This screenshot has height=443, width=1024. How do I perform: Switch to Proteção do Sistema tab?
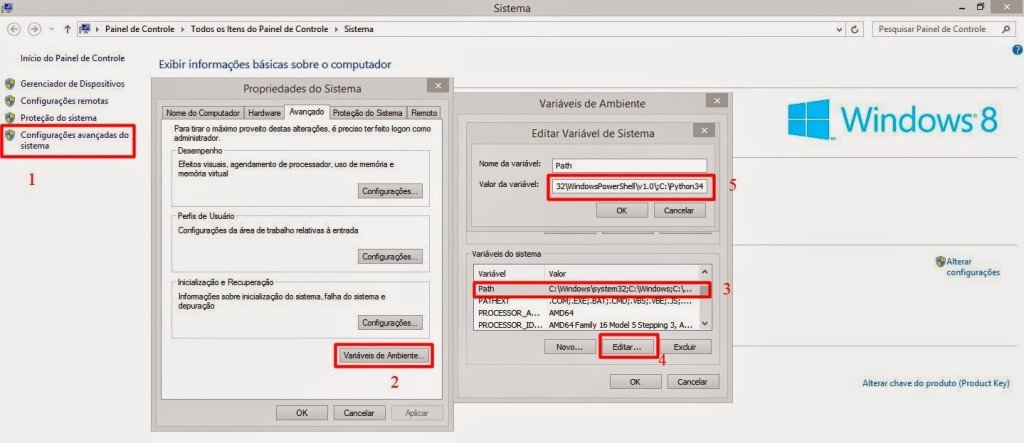point(368,112)
